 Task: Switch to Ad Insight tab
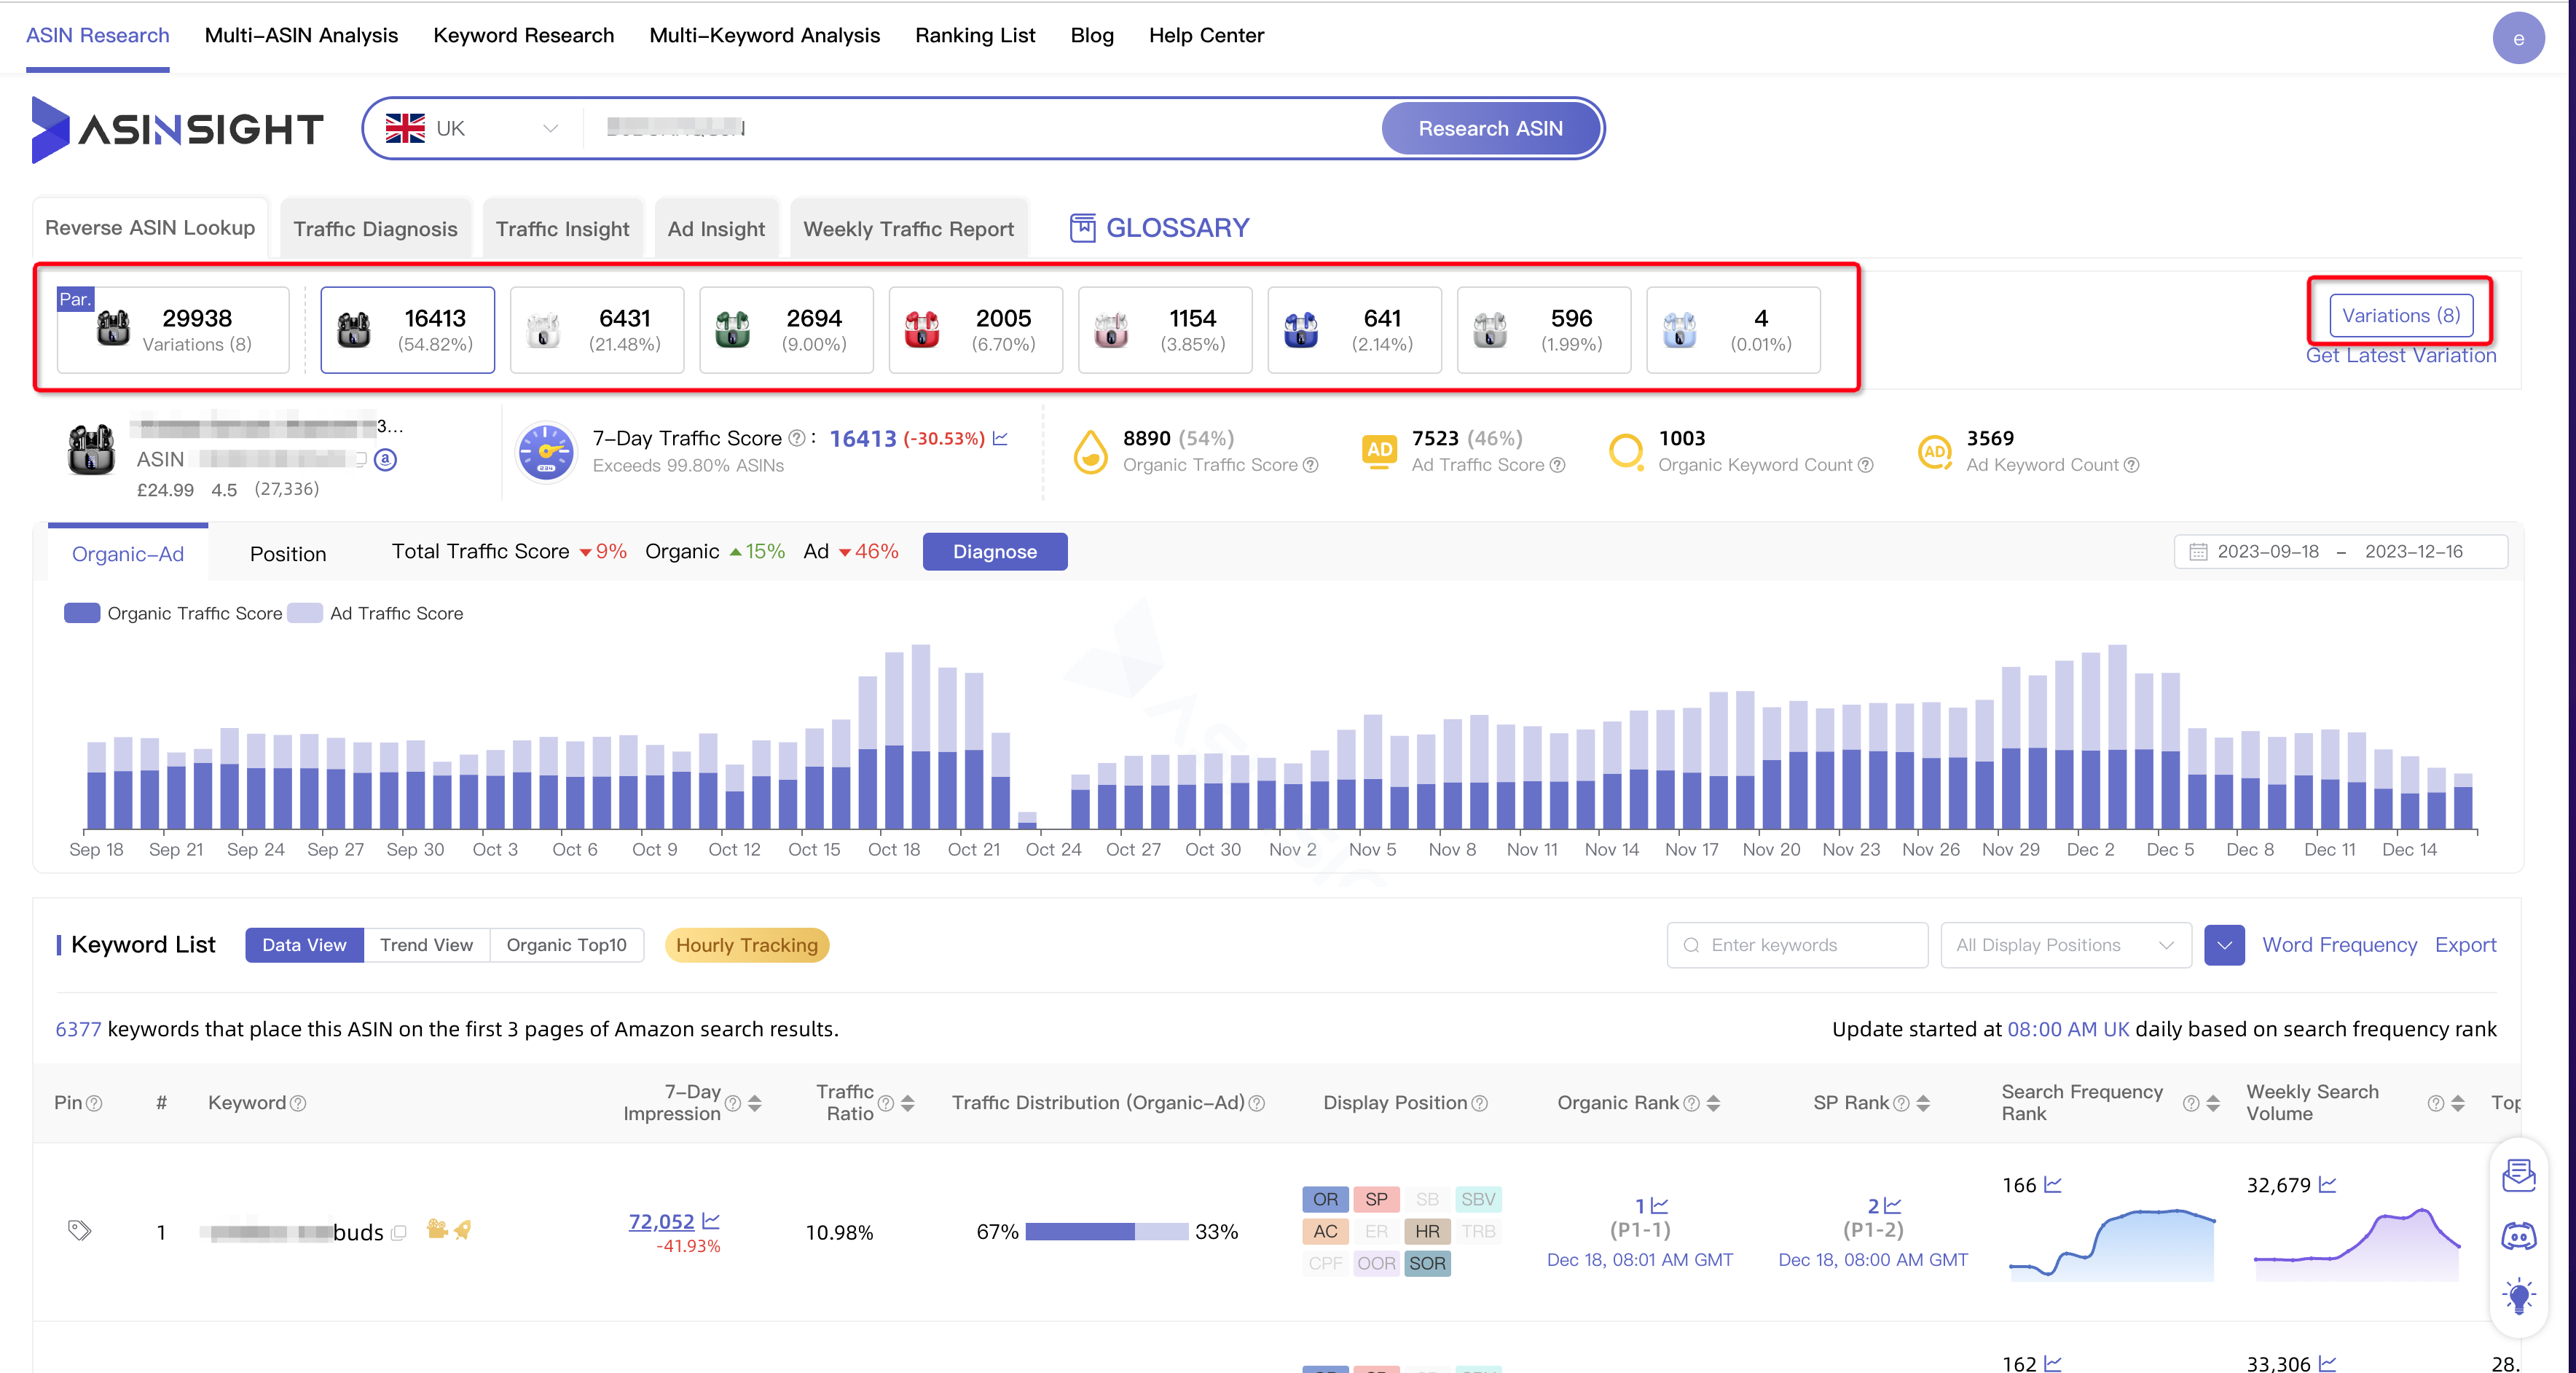tap(716, 228)
